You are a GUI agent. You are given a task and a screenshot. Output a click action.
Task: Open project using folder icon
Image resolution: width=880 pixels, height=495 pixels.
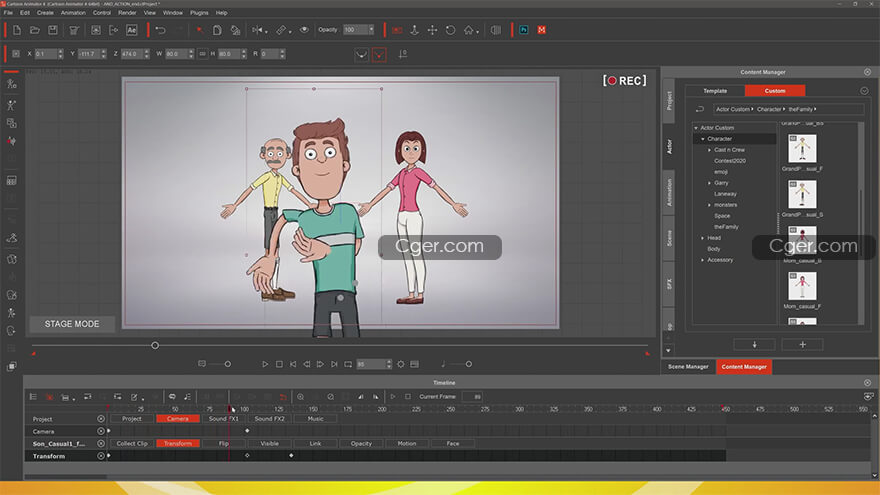(35, 30)
